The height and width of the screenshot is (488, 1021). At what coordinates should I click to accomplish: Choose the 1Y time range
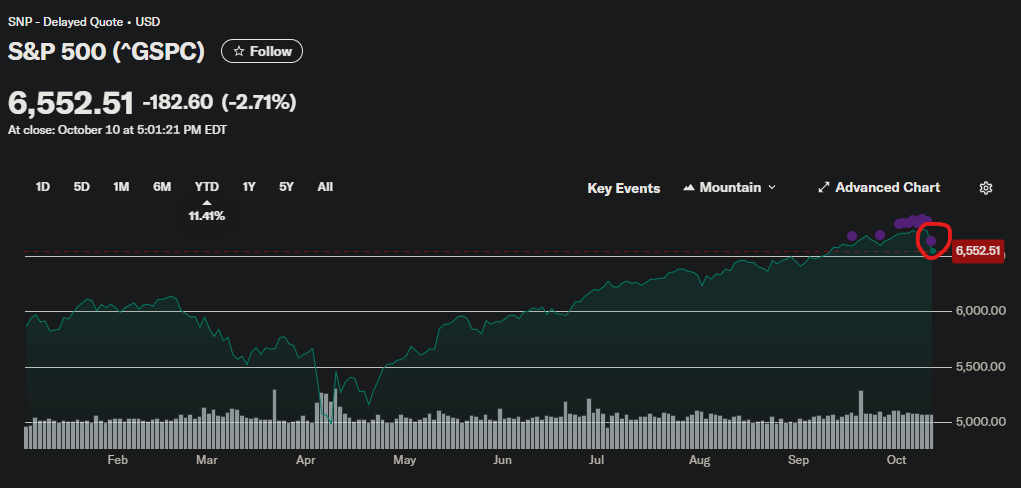click(249, 187)
